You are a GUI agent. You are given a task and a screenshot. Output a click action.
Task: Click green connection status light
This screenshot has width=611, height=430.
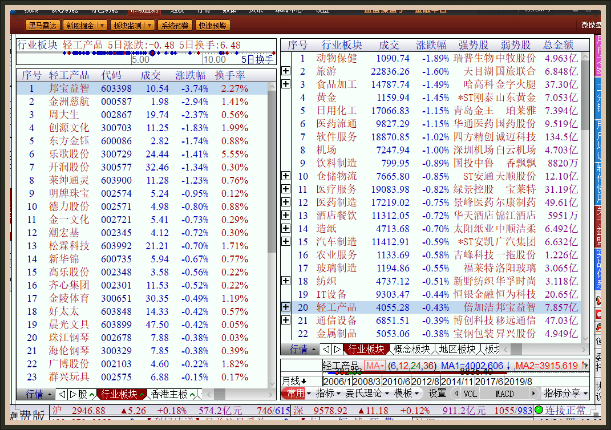click(539, 410)
